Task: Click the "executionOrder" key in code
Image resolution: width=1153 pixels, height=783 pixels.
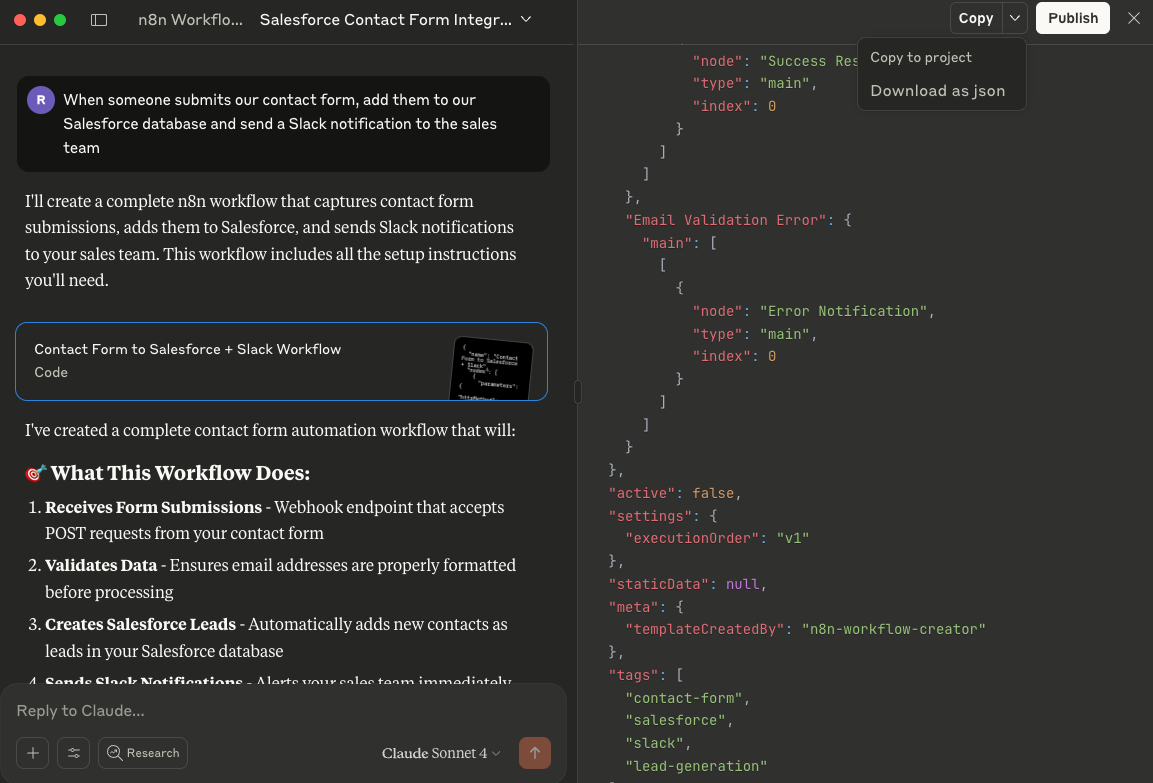Action: coord(692,538)
